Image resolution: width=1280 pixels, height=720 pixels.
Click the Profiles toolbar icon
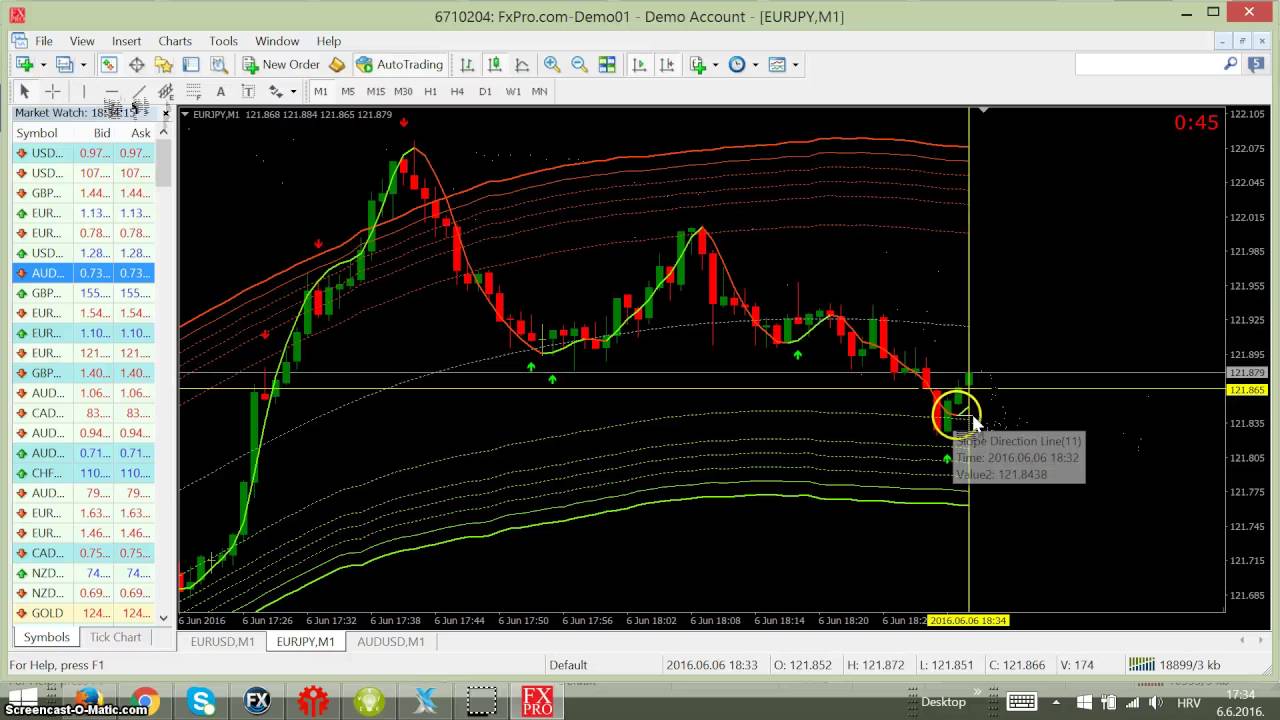tap(65, 64)
